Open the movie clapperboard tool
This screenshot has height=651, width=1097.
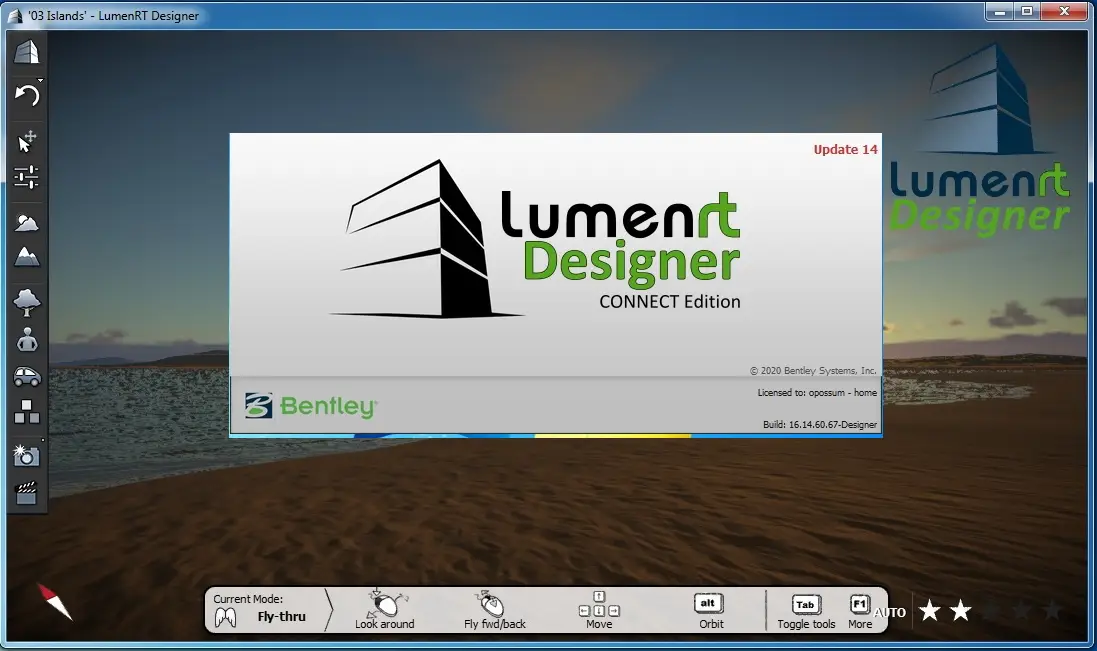pos(27,492)
